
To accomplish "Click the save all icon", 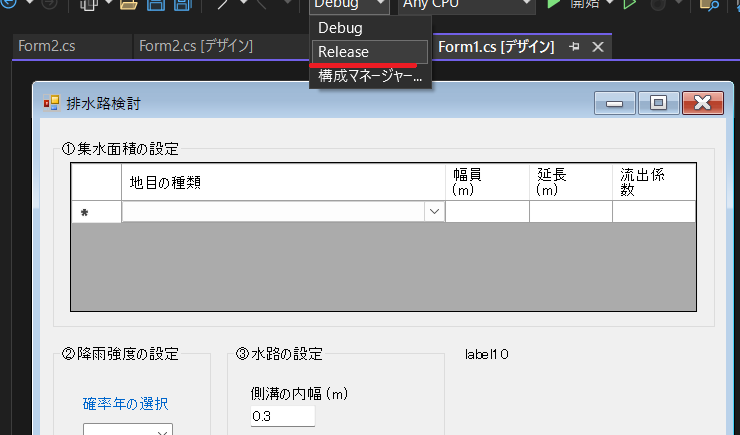I will click(183, 5).
